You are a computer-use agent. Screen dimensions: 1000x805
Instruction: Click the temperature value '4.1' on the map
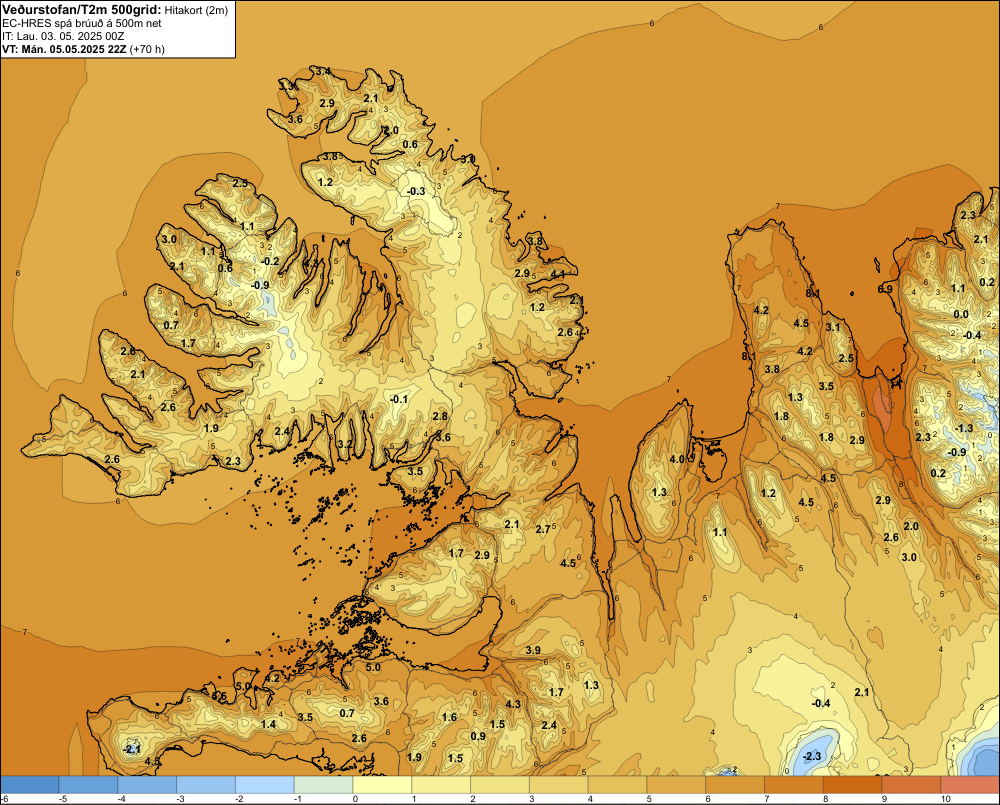pyautogui.click(x=558, y=274)
